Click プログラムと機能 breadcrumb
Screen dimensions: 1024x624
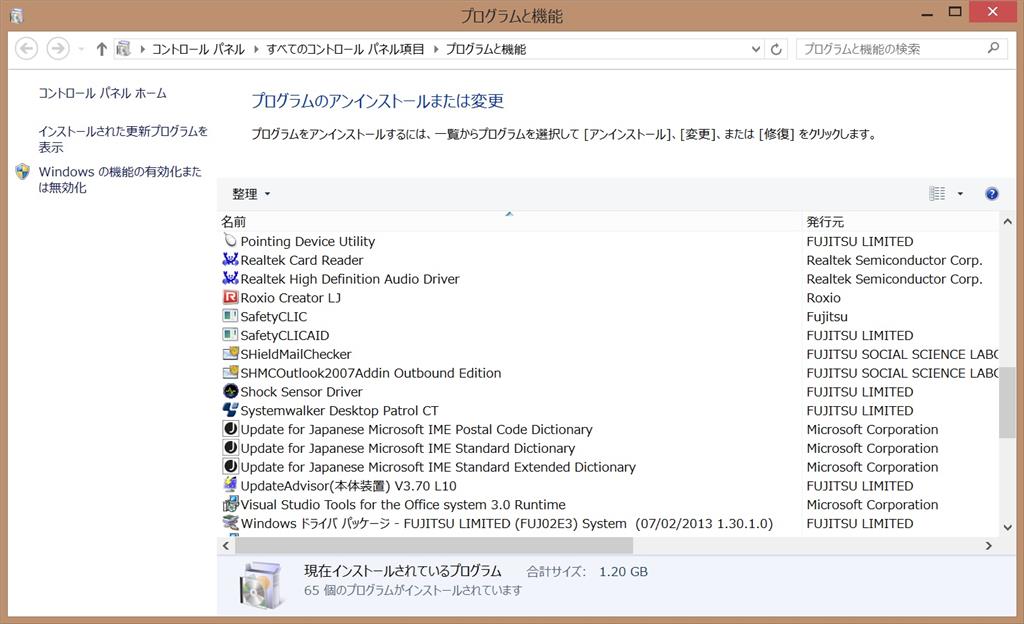(x=486, y=49)
